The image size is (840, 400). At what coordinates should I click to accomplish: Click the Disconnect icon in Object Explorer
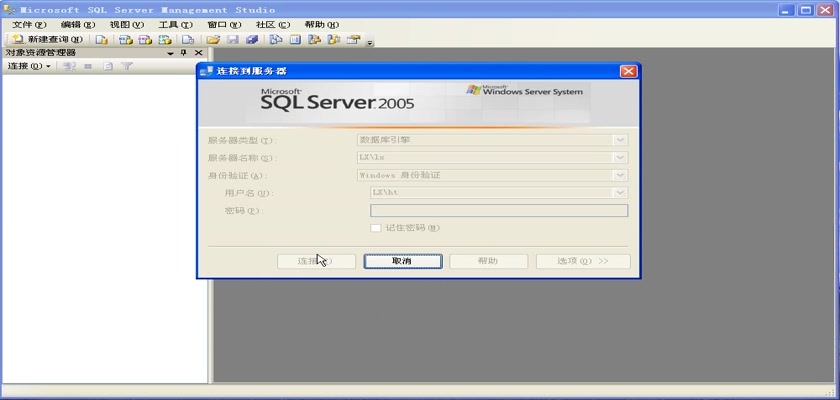coord(69,66)
